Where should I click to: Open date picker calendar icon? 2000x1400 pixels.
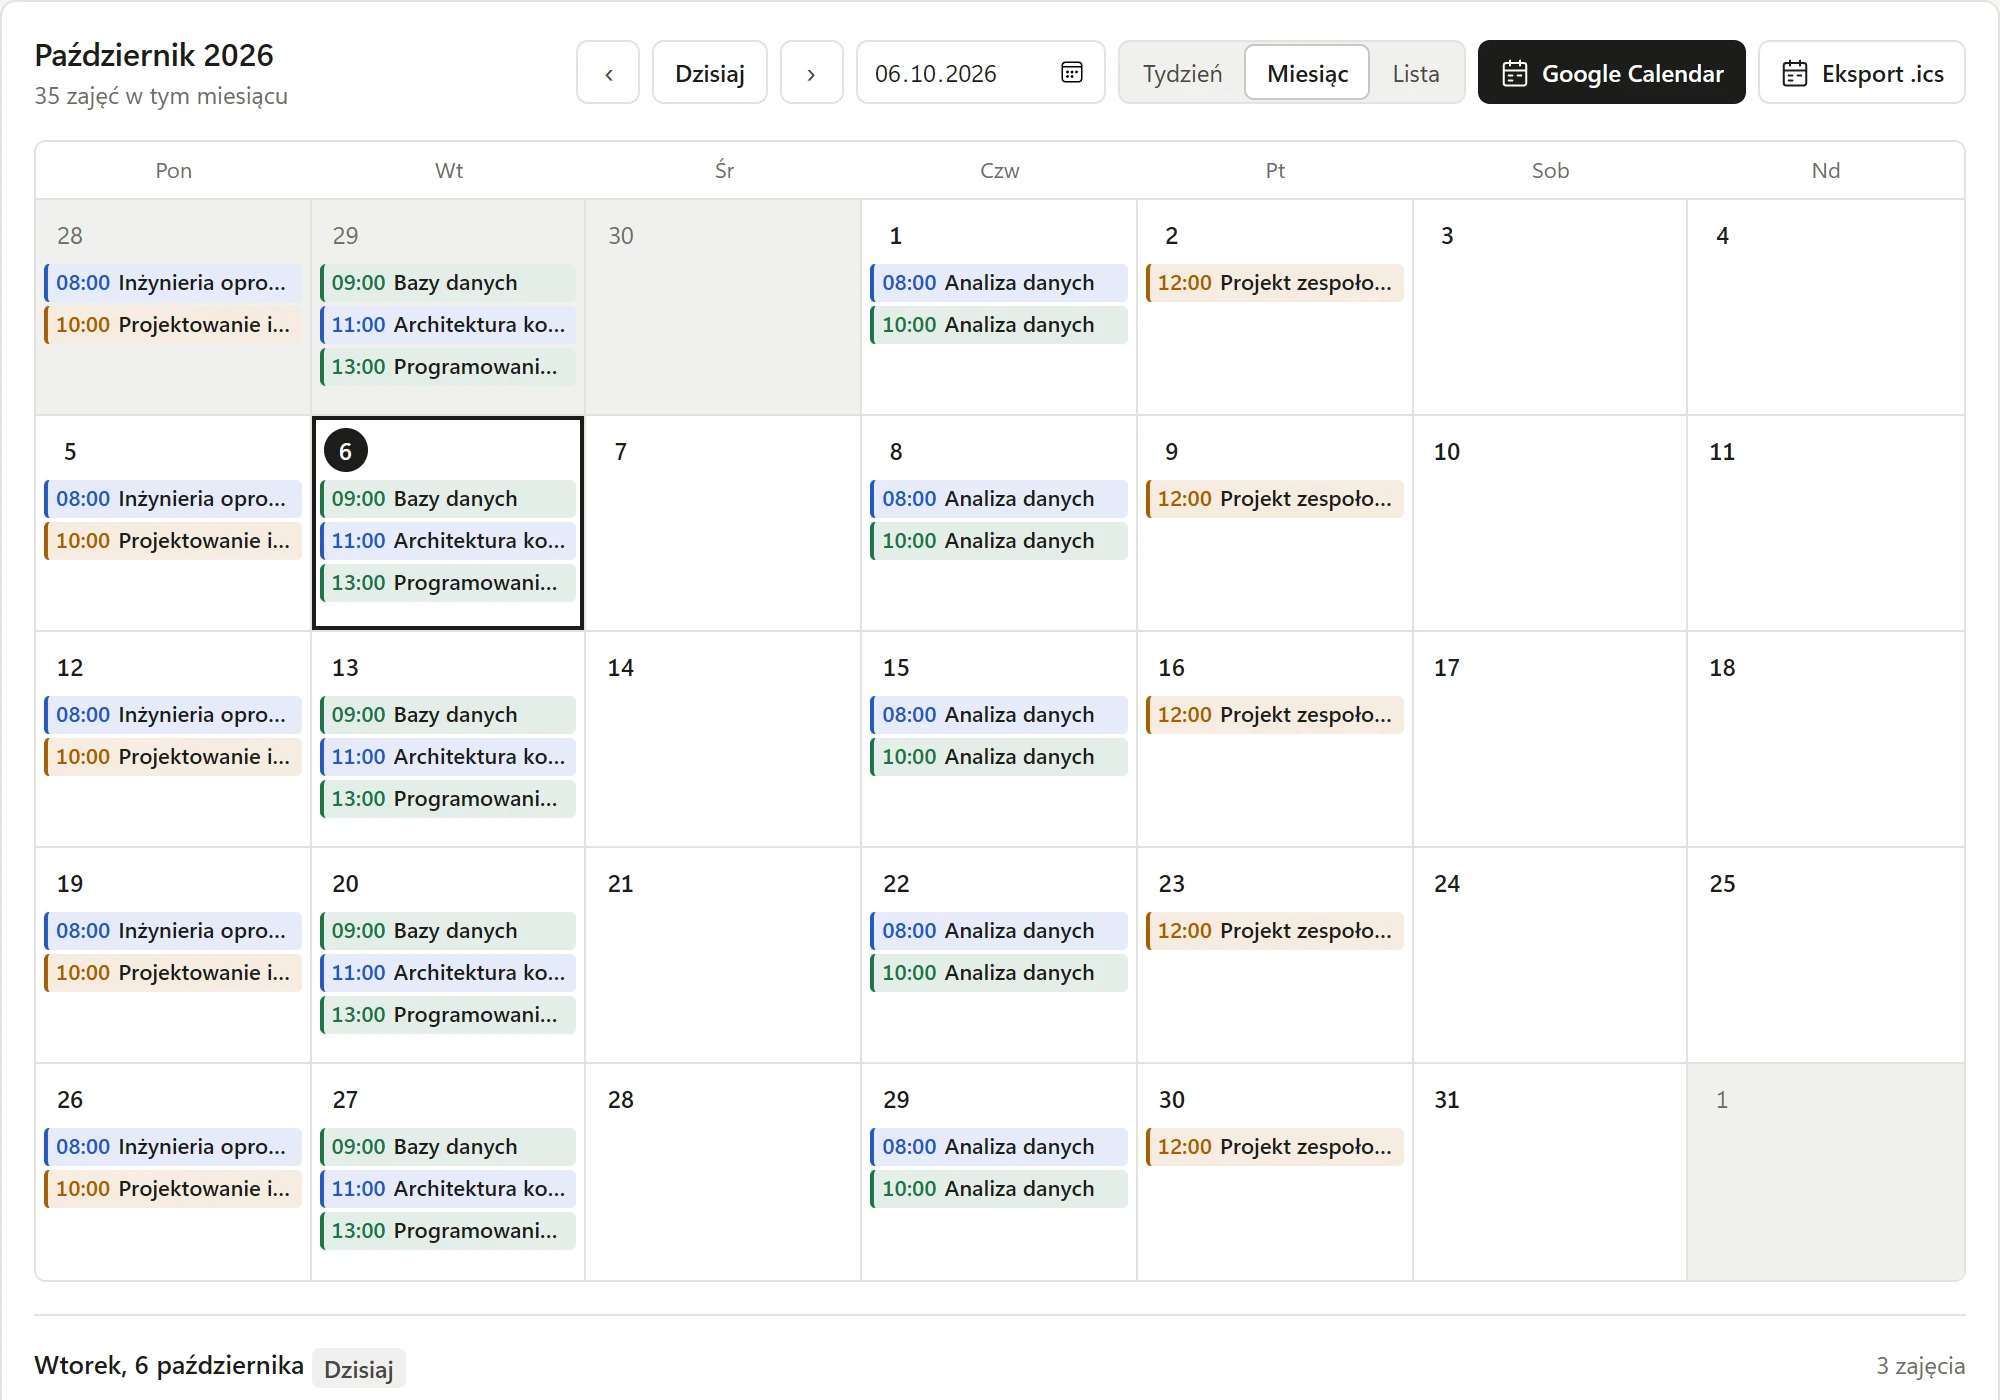click(x=1071, y=73)
